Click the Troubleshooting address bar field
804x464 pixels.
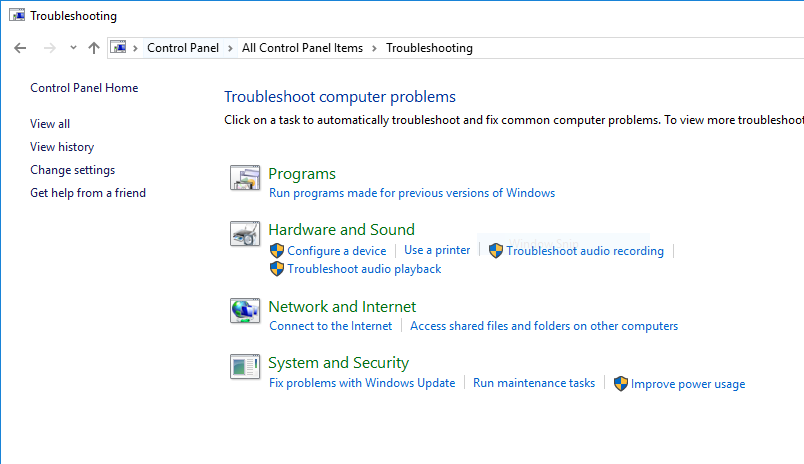point(600,48)
